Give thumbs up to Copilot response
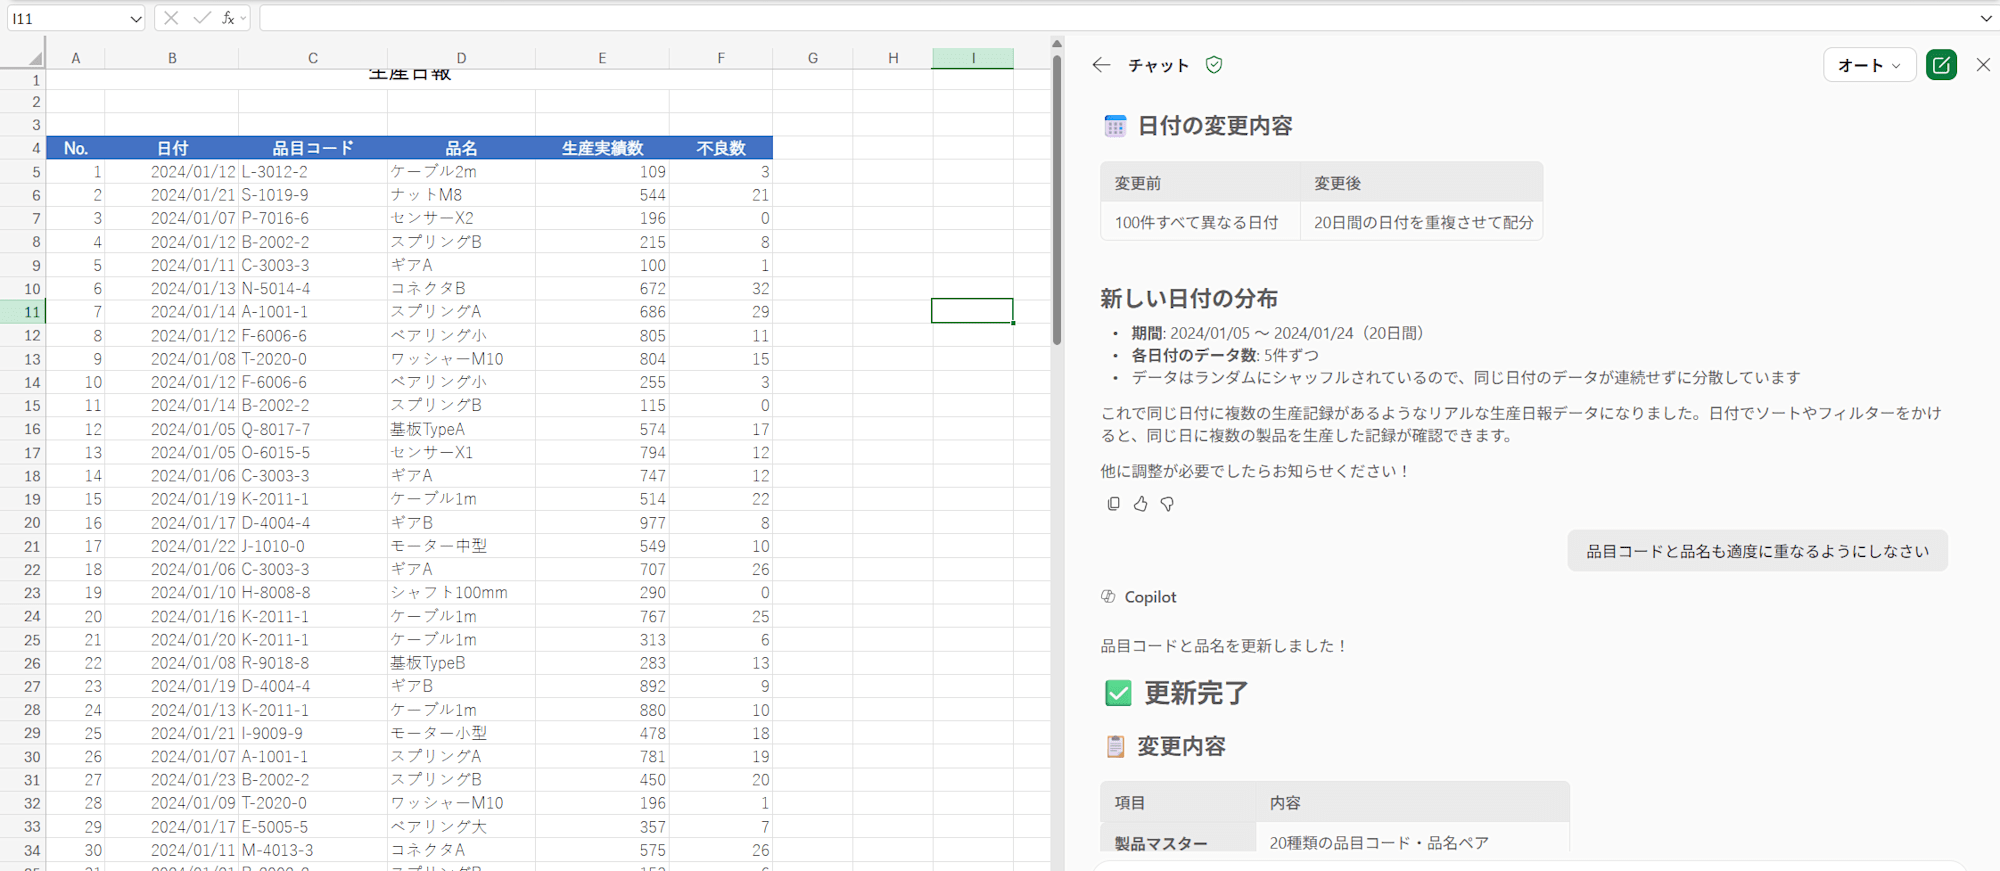This screenshot has height=871, width=2000. click(1140, 504)
